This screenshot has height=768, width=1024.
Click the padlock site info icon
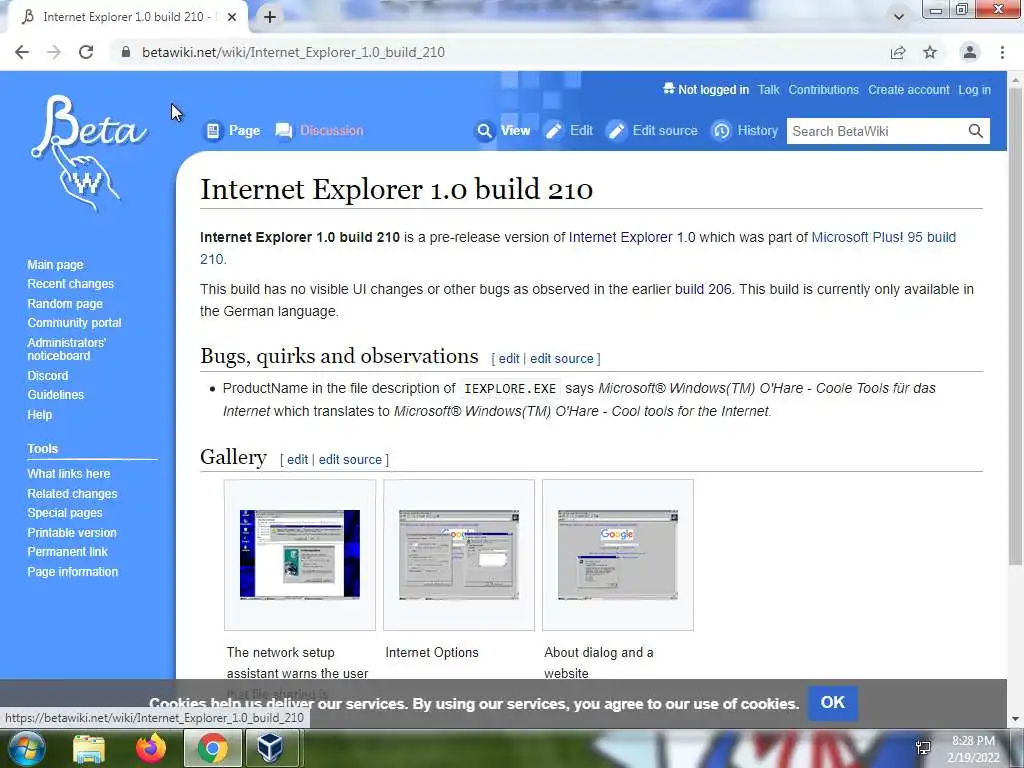(x=125, y=52)
